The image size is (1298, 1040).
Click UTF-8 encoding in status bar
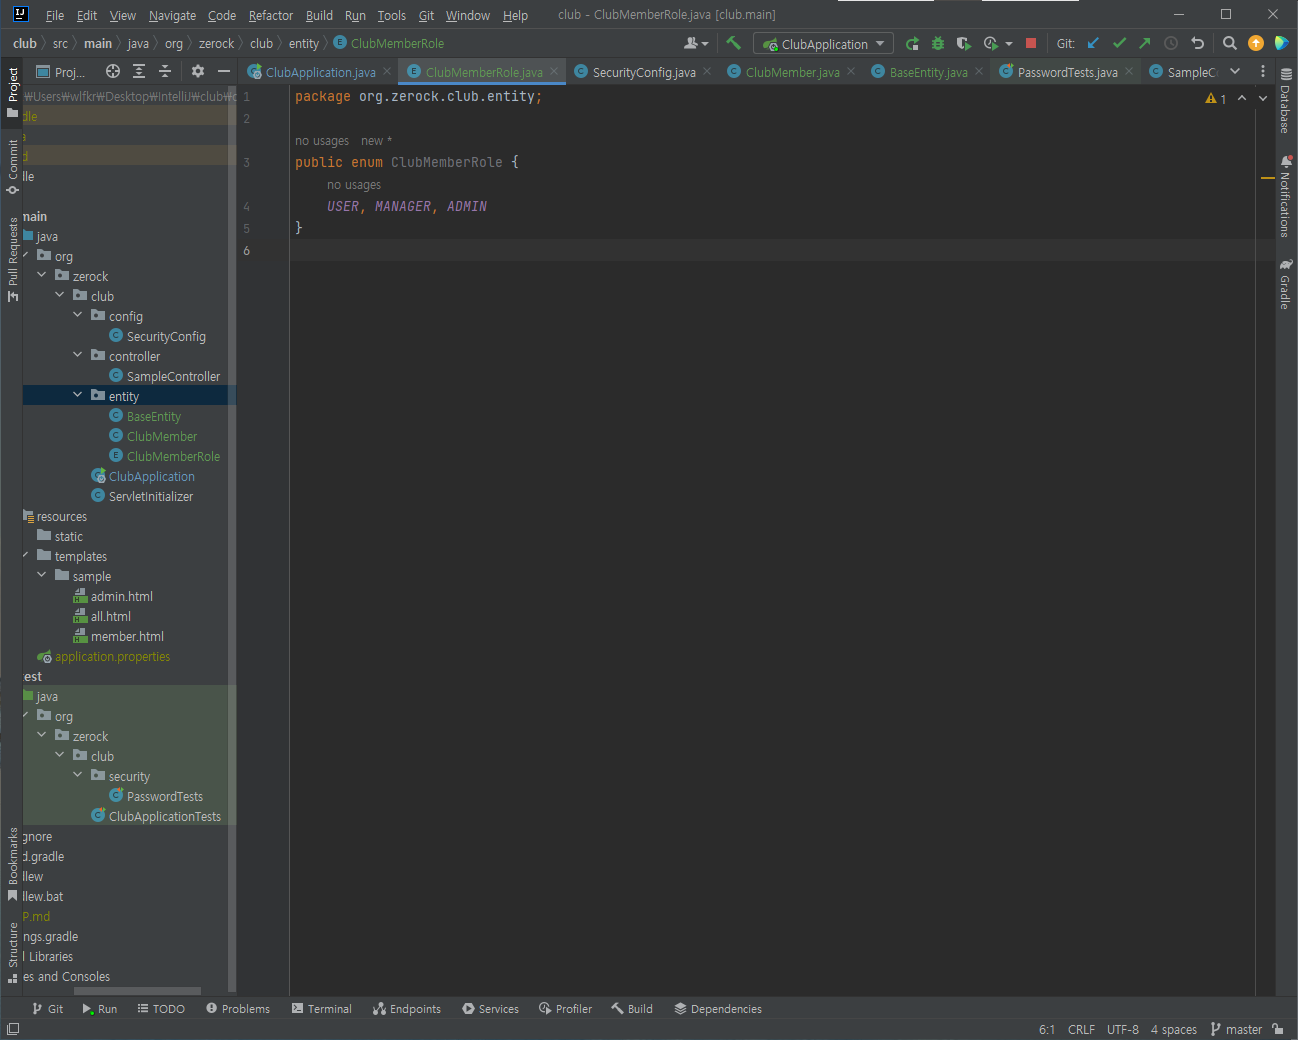pyautogui.click(x=1122, y=1029)
